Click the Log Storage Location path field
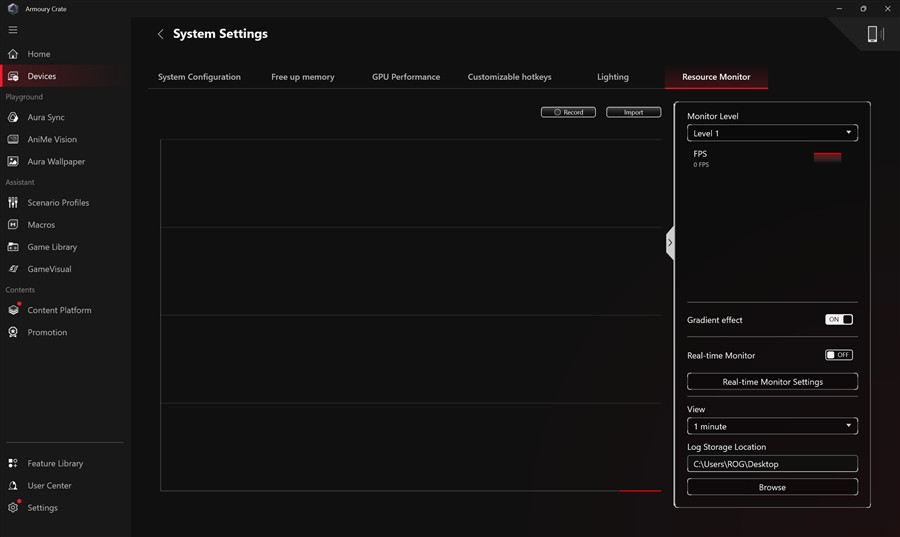Viewport: 900px width, 537px height. pyautogui.click(x=772, y=464)
